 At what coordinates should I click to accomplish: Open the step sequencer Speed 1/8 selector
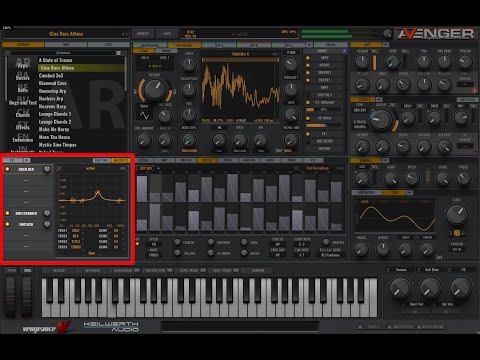(x=154, y=244)
